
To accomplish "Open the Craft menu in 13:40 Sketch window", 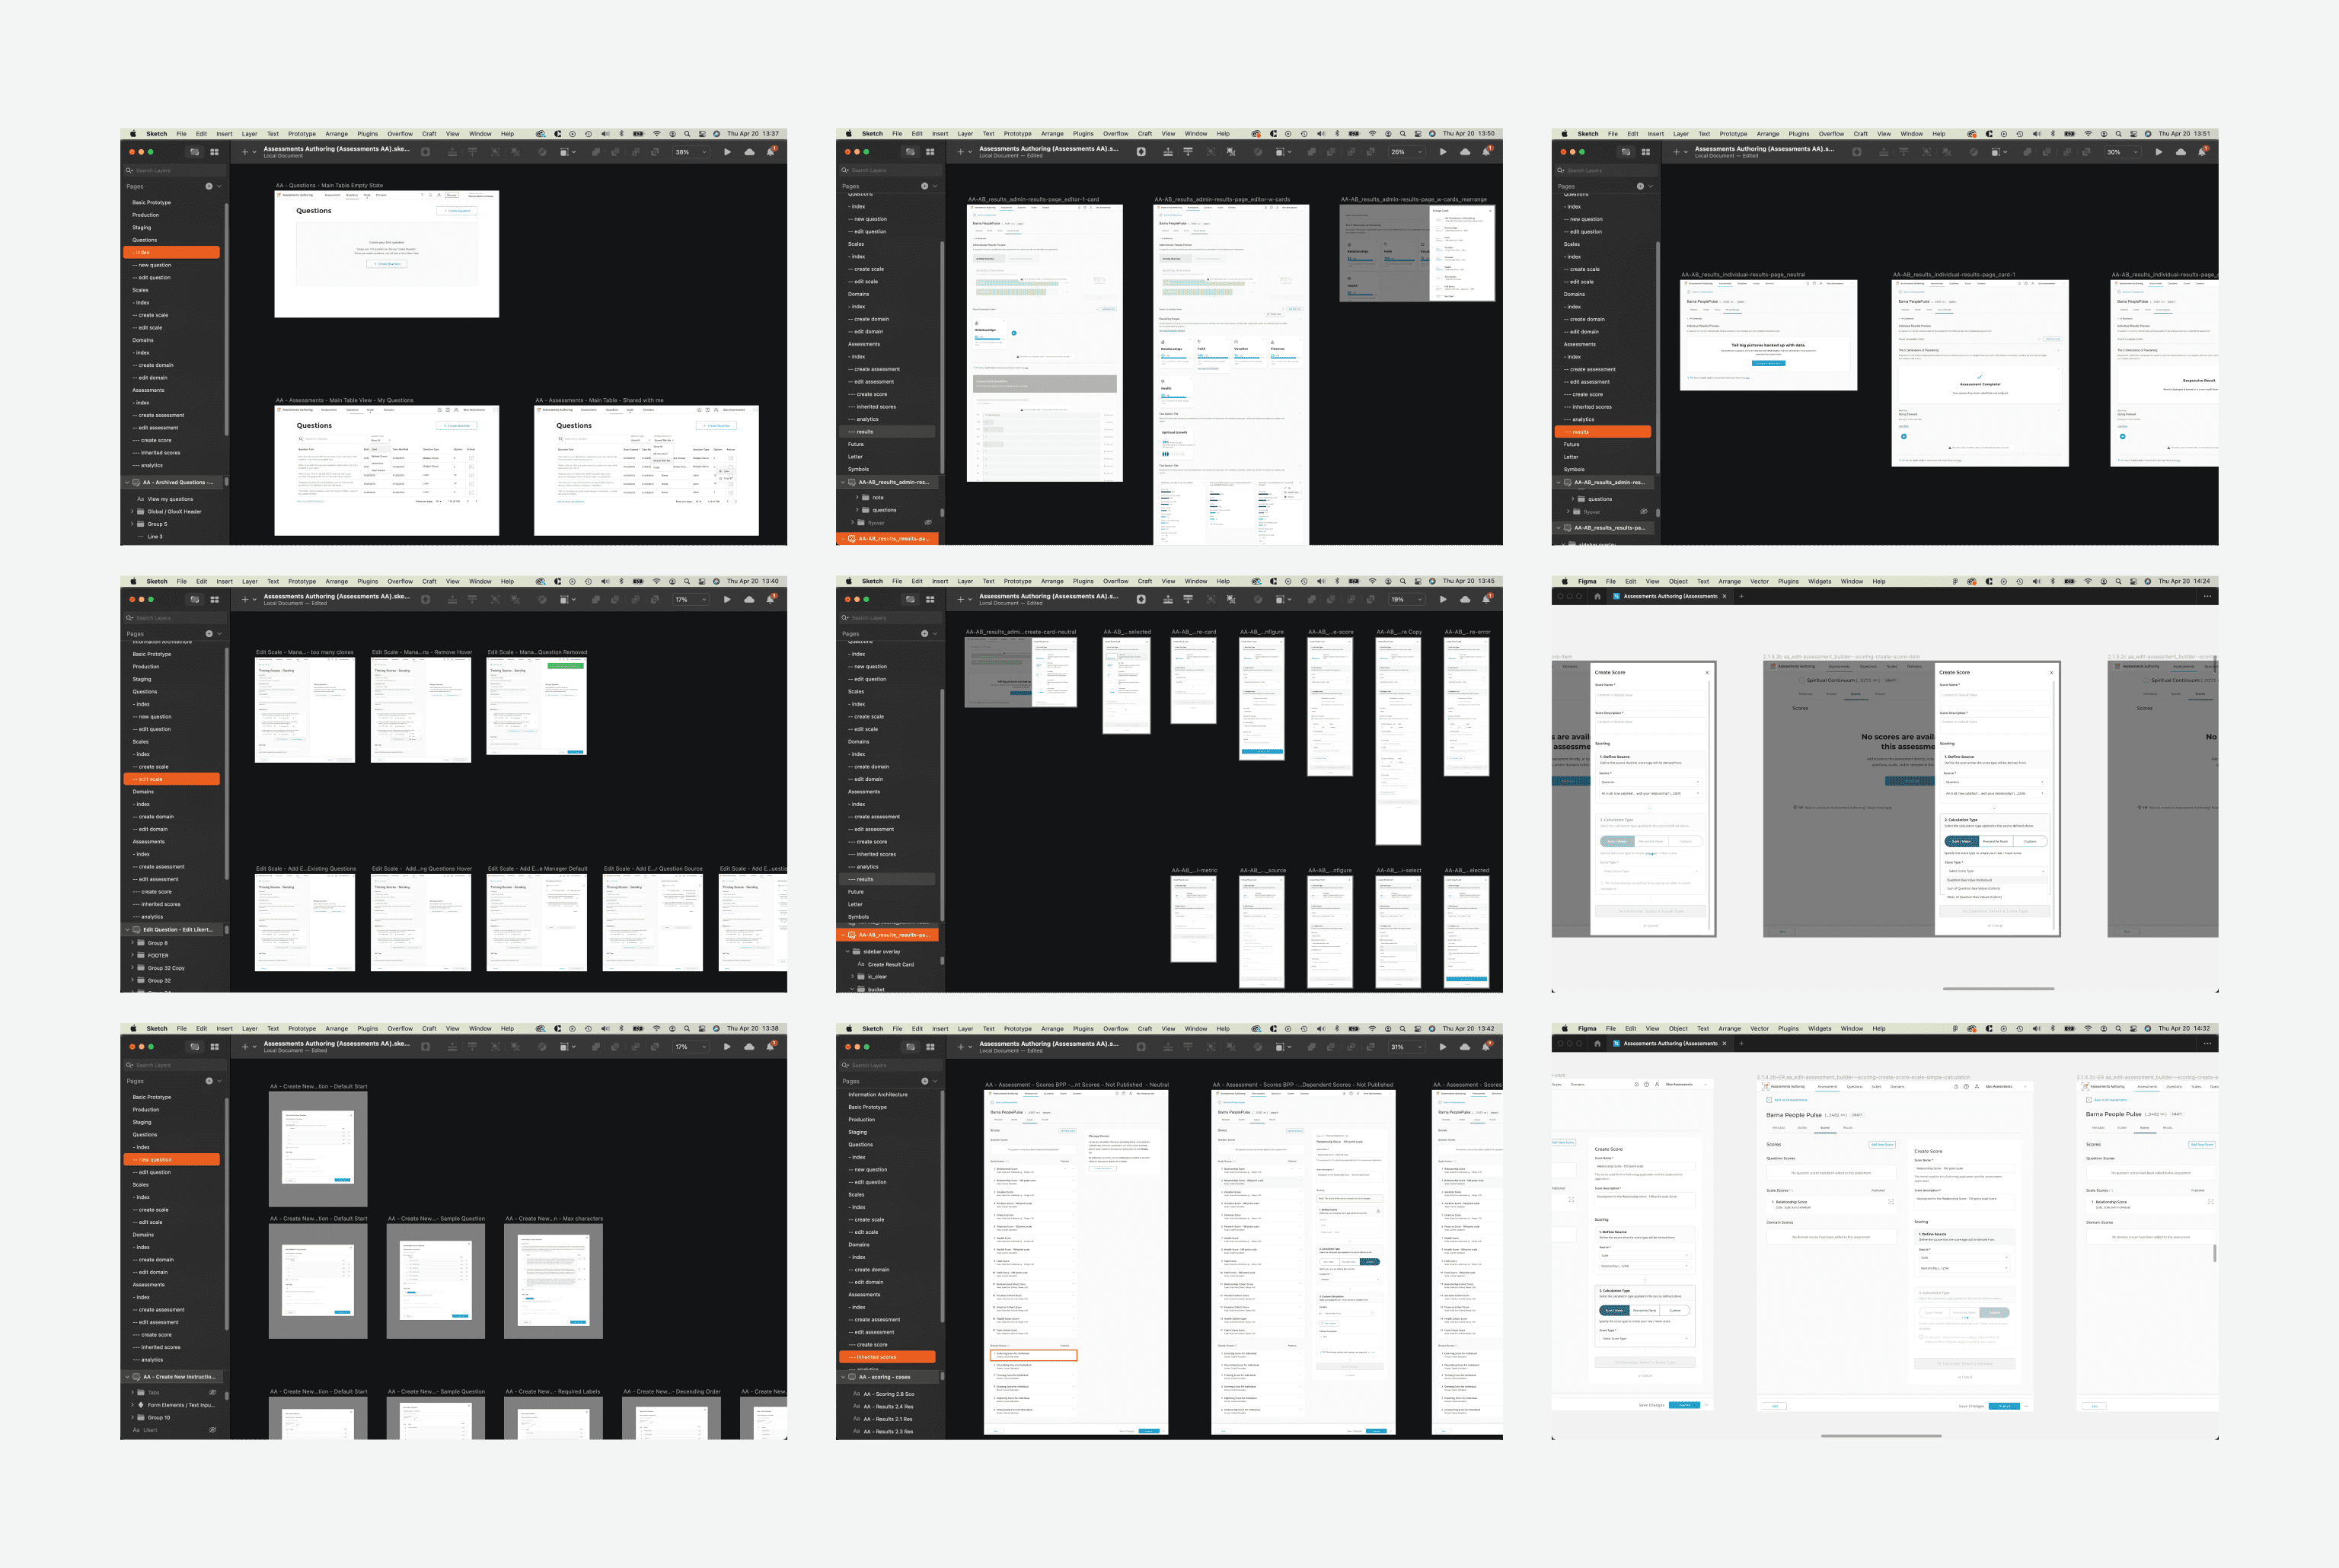I will [429, 581].
